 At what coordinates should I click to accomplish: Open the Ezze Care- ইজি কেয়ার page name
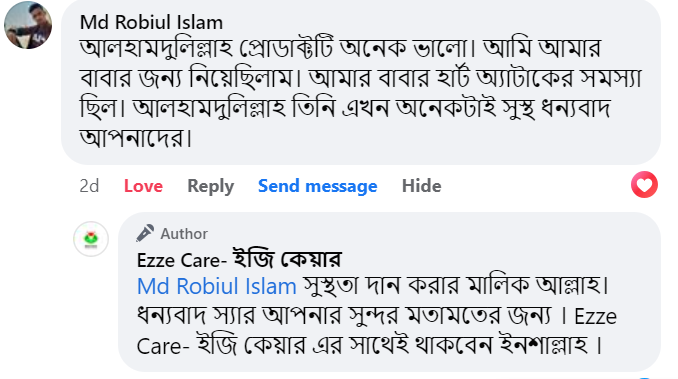pos(239,260)
